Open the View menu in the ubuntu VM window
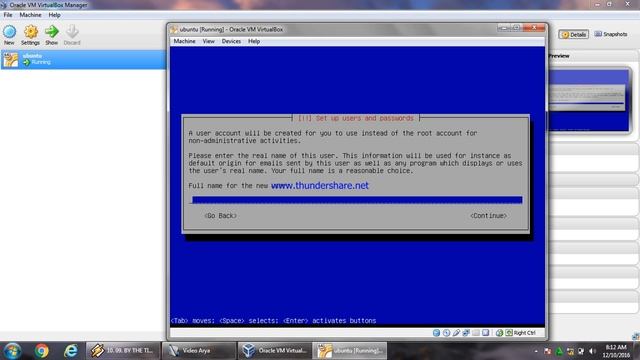 pos(209,41)
